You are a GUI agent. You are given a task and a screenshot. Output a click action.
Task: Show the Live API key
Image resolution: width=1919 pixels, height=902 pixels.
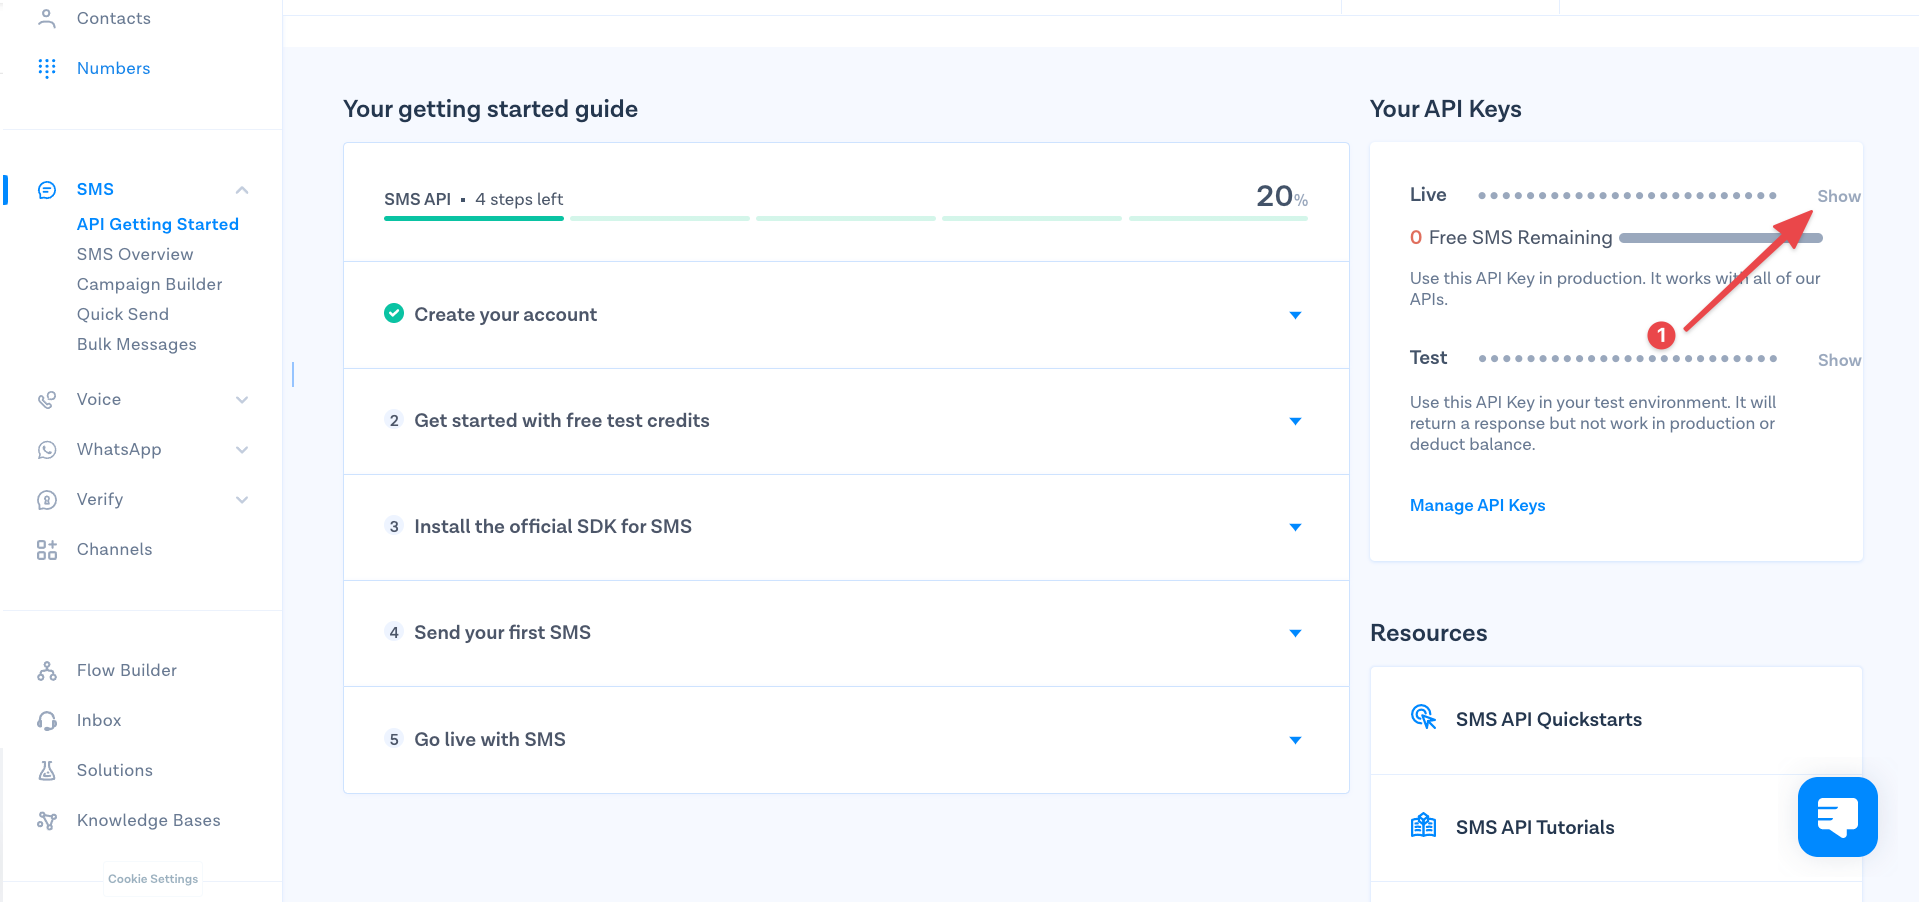click(1839, 196)
